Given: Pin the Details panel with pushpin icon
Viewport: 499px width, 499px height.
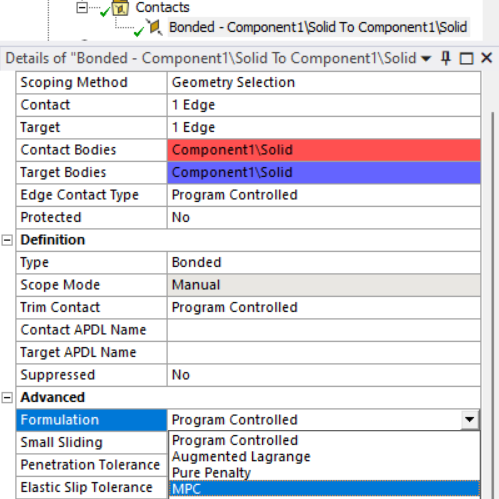Looking at the screenshot, I should point(446,58).
